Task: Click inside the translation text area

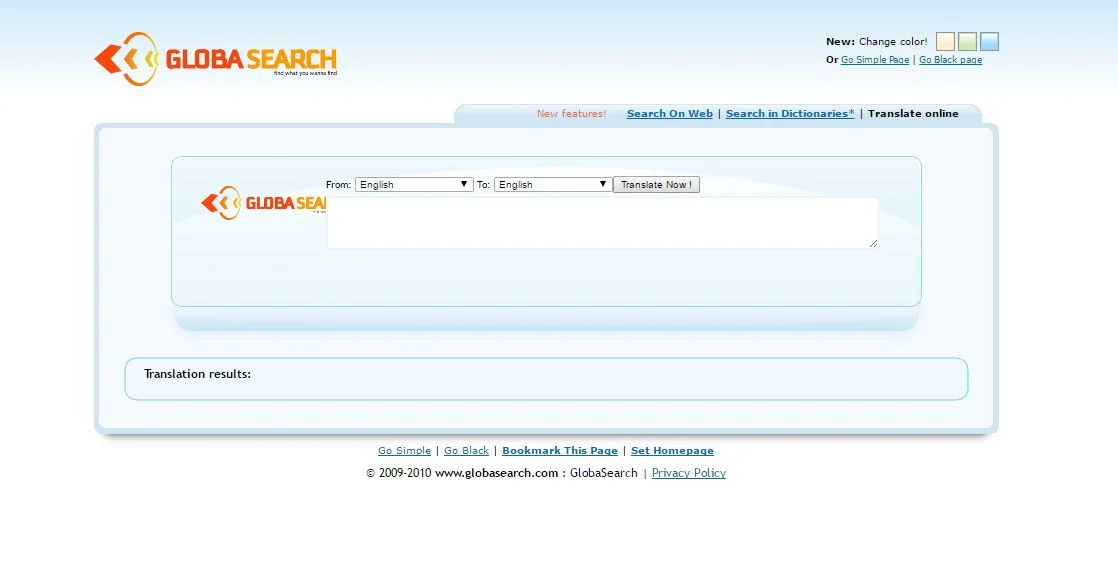Action: [x=602, y=223]
